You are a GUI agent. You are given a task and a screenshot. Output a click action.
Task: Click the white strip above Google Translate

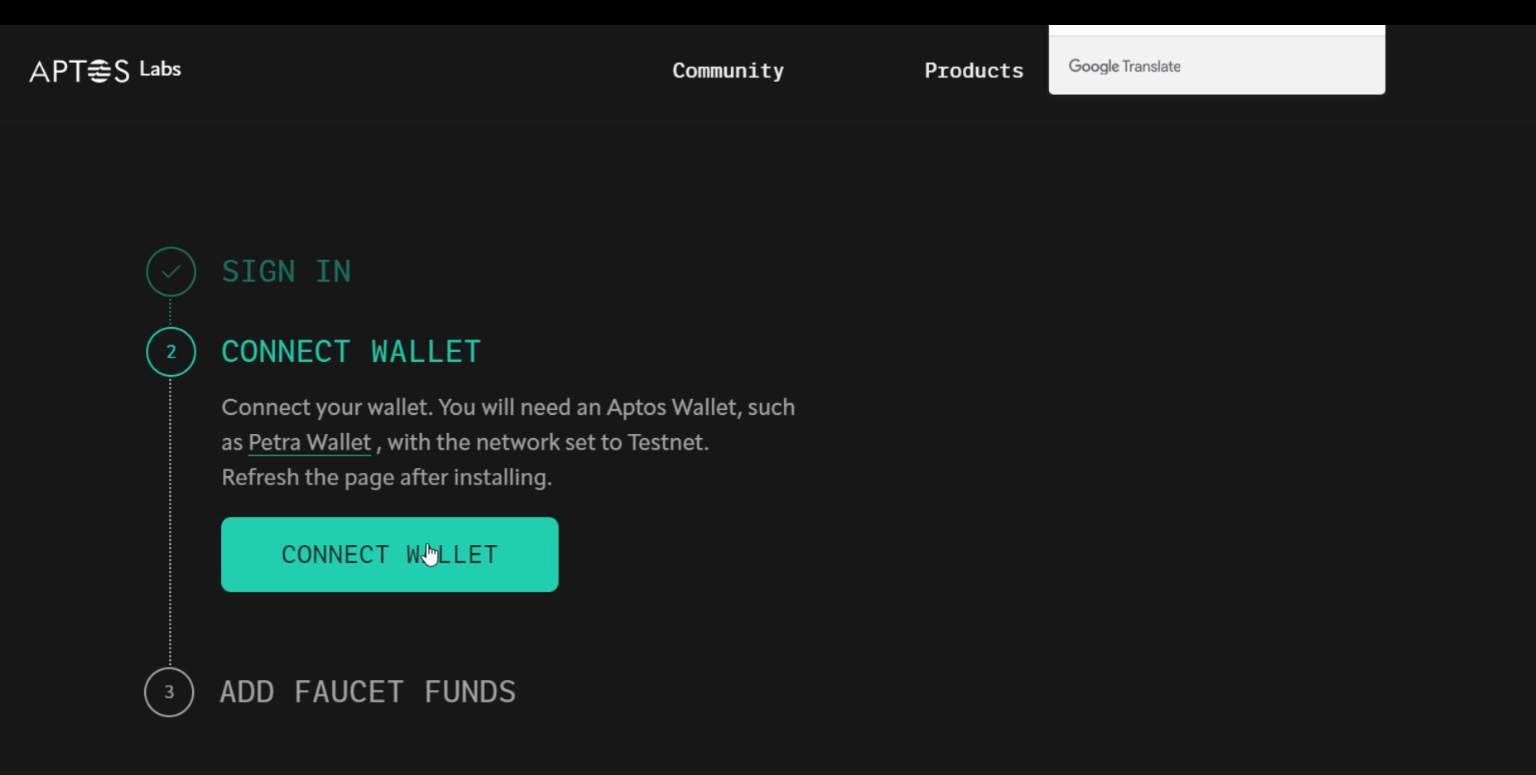[x=1216, y=30]
